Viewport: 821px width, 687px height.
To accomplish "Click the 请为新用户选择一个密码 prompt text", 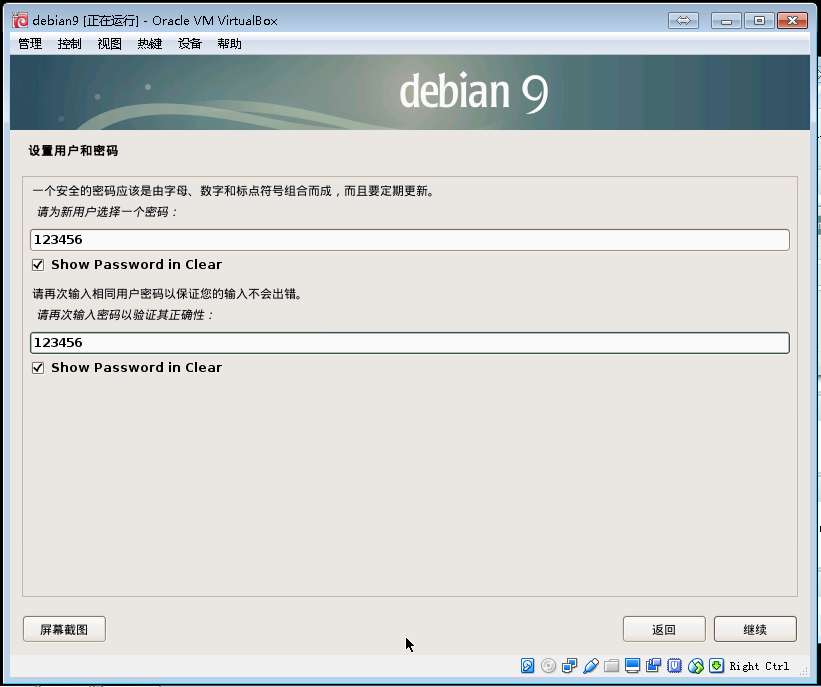I will click(107, 212).
